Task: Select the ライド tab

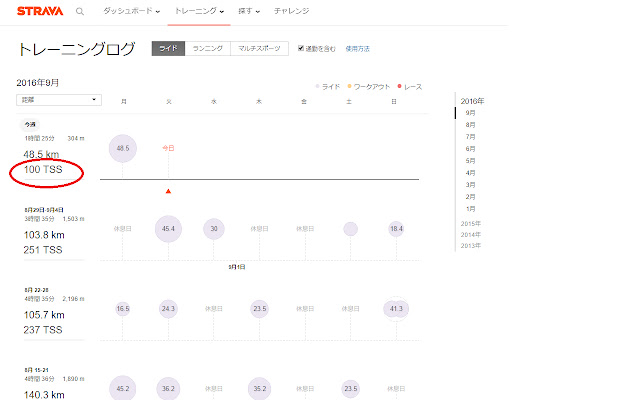Action: tap(168, 49)
